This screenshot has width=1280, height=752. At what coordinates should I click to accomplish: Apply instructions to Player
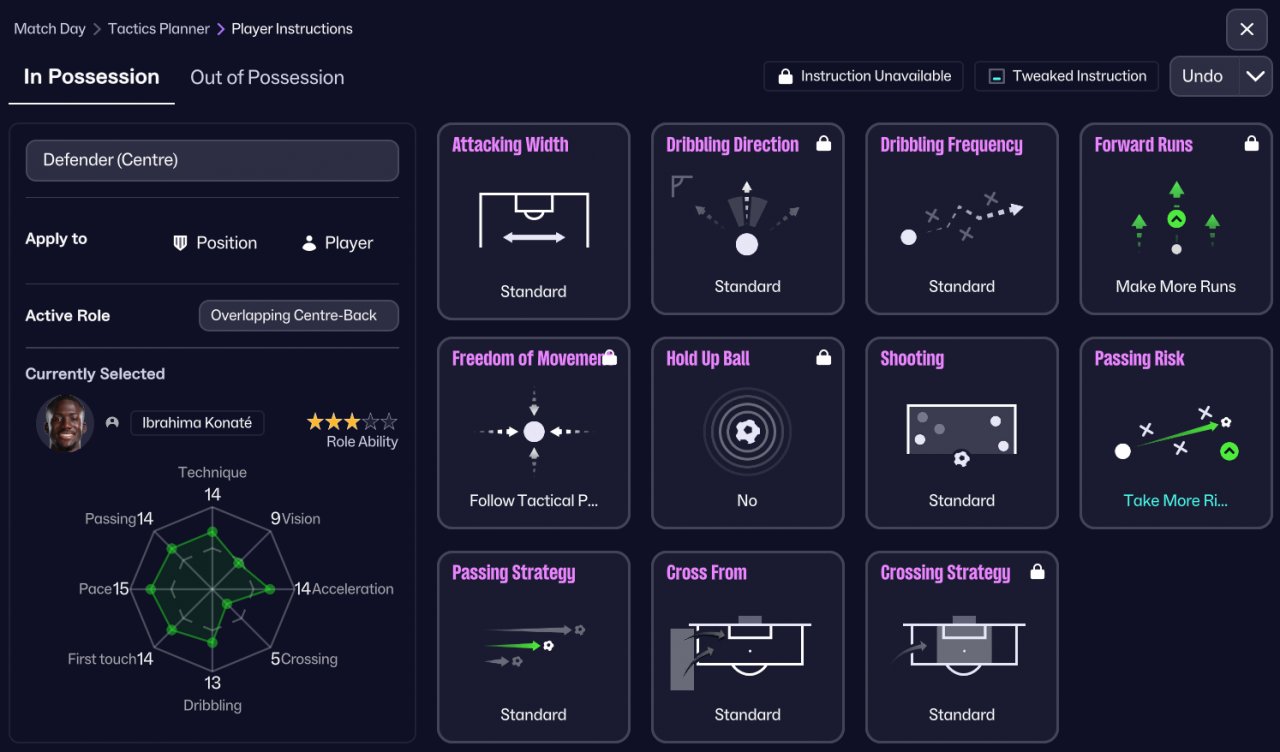(x=337, y=243)
